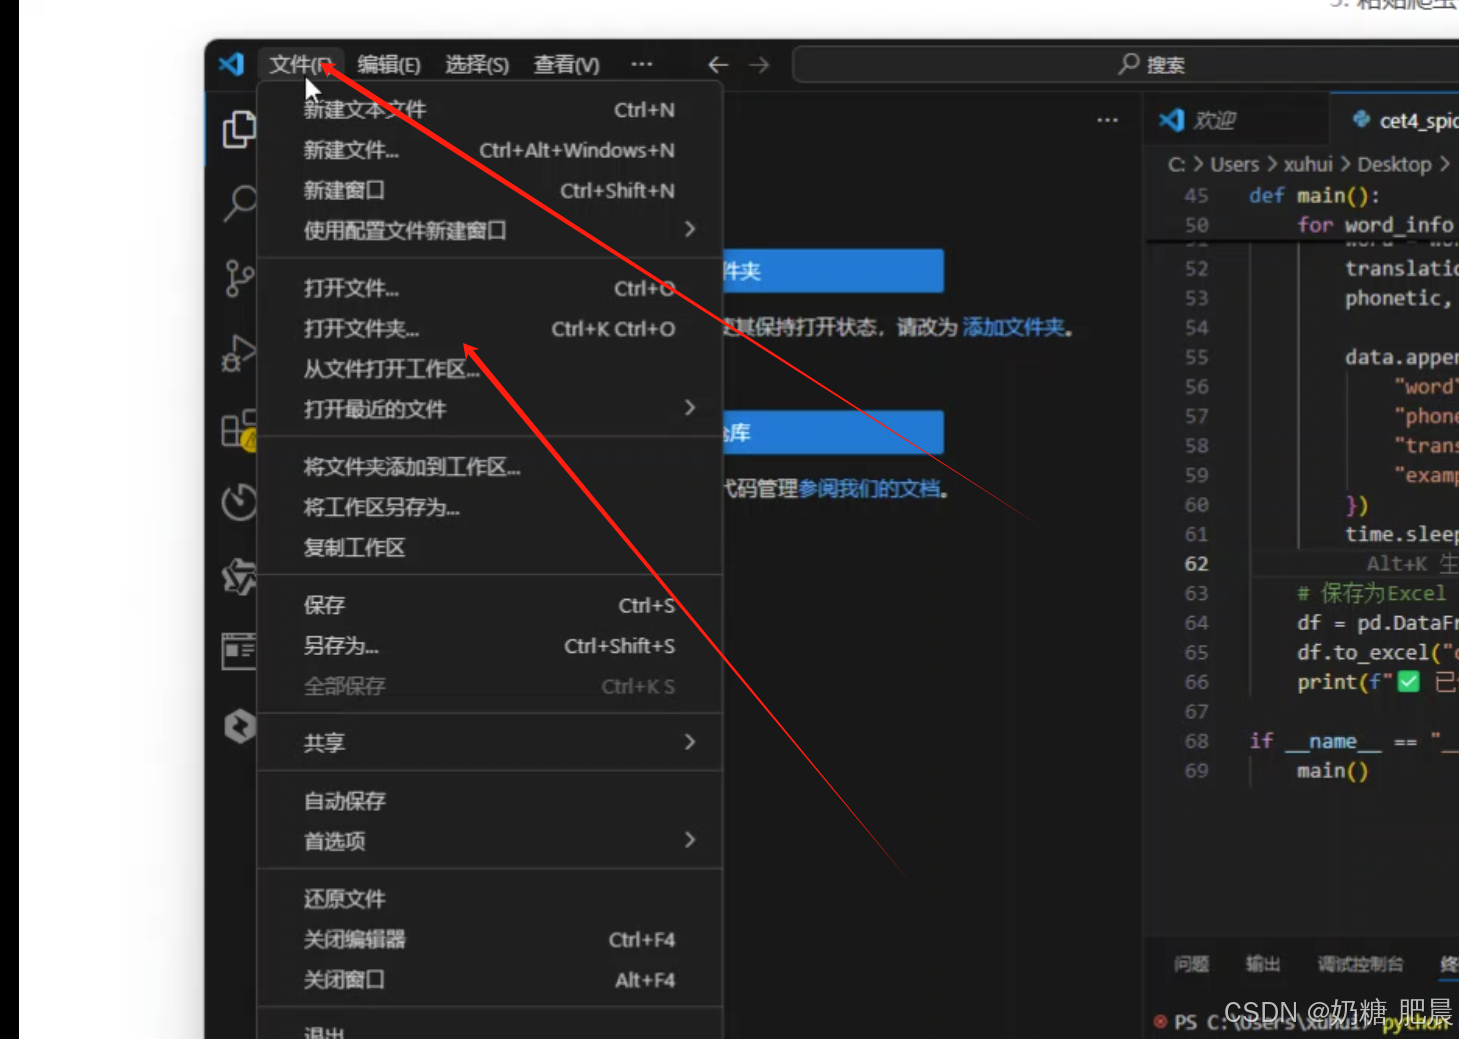Click xuhui in the breadcrumb path
This screenshot has width=1459, height=1039.
pos(1308,164)
